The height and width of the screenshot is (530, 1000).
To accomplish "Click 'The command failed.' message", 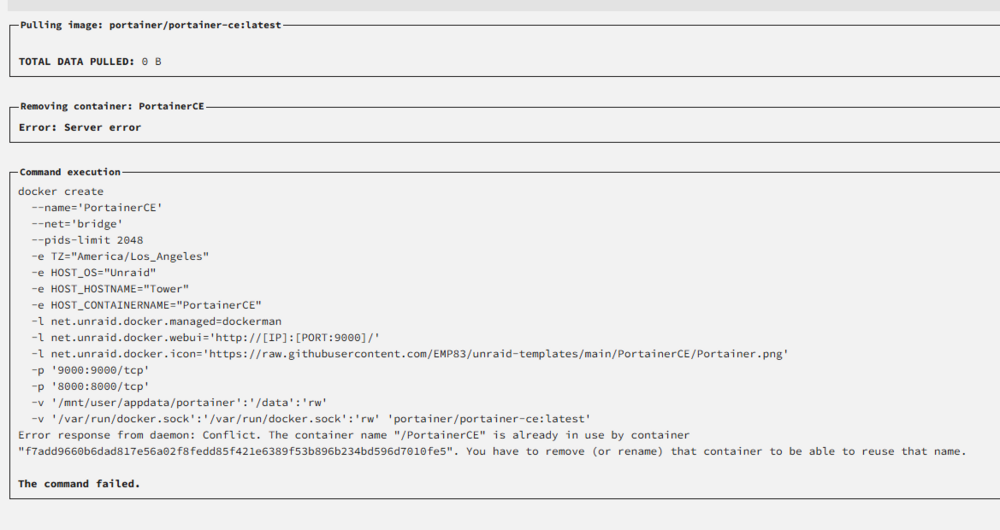I will [x=79, y=483].
